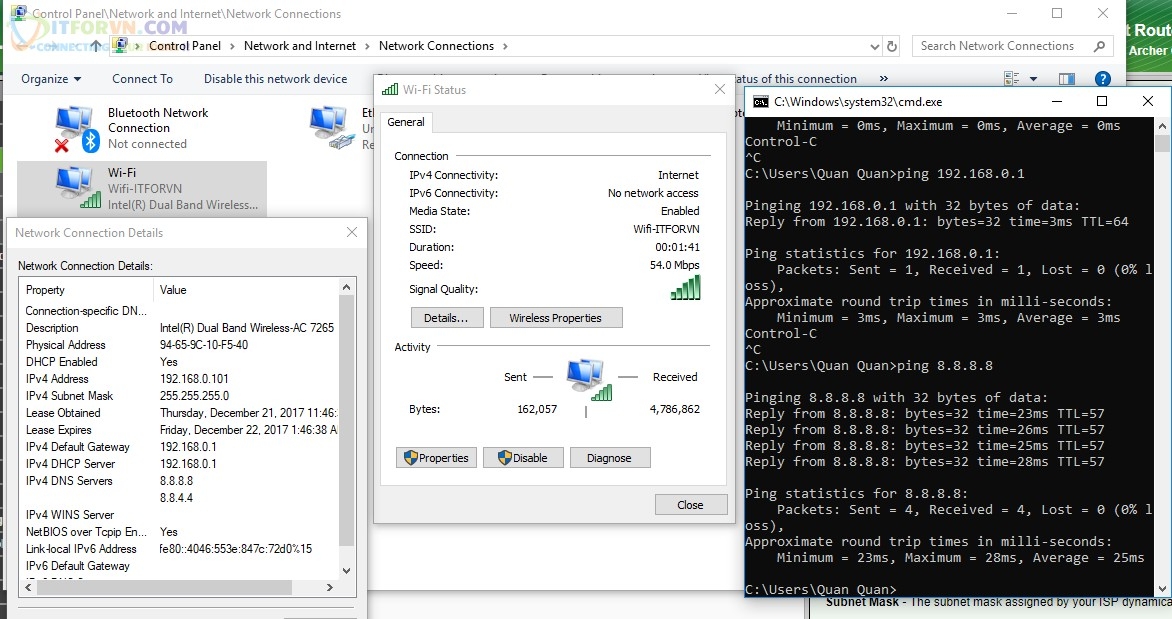Select the General tab in Wi-Fi Status
Screen dimensions: 1172x619
tap(406, 122)
